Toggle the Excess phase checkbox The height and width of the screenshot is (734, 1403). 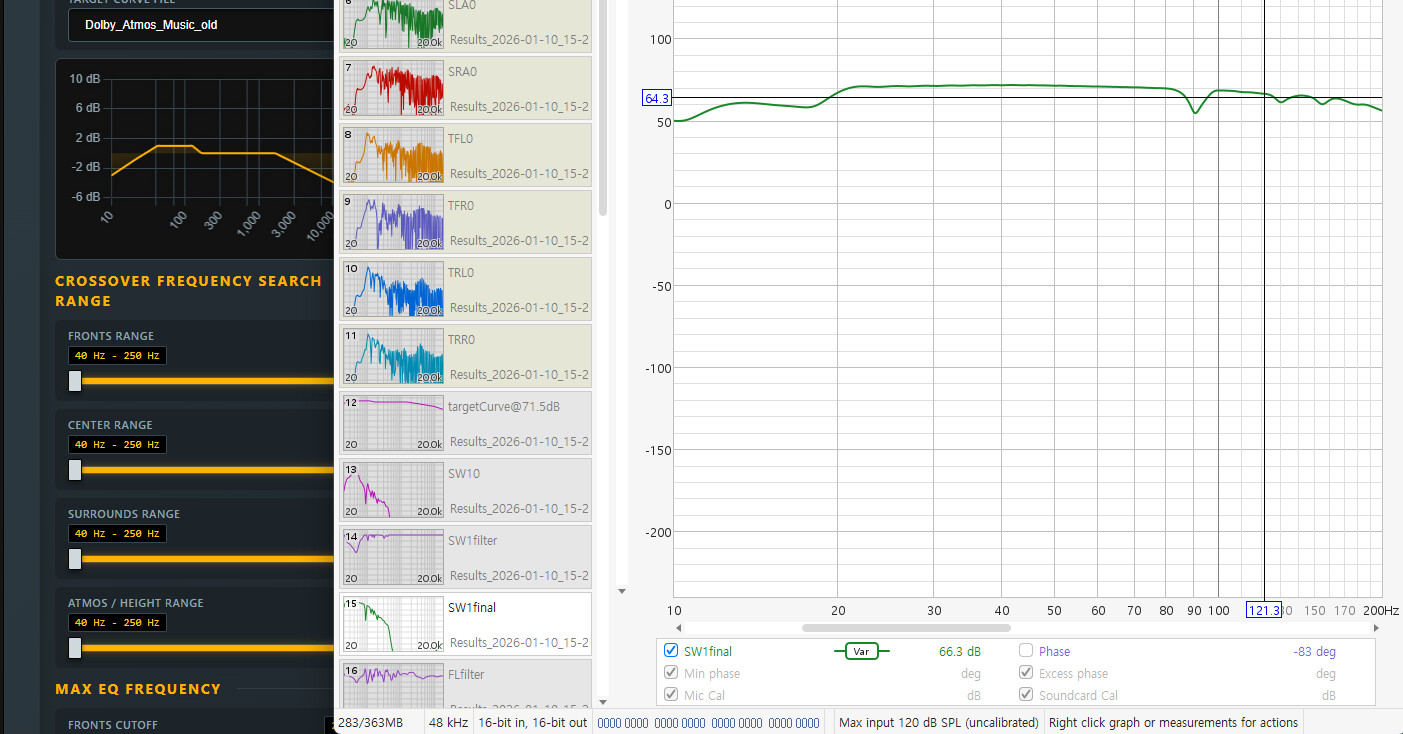tap(1026, 673)
